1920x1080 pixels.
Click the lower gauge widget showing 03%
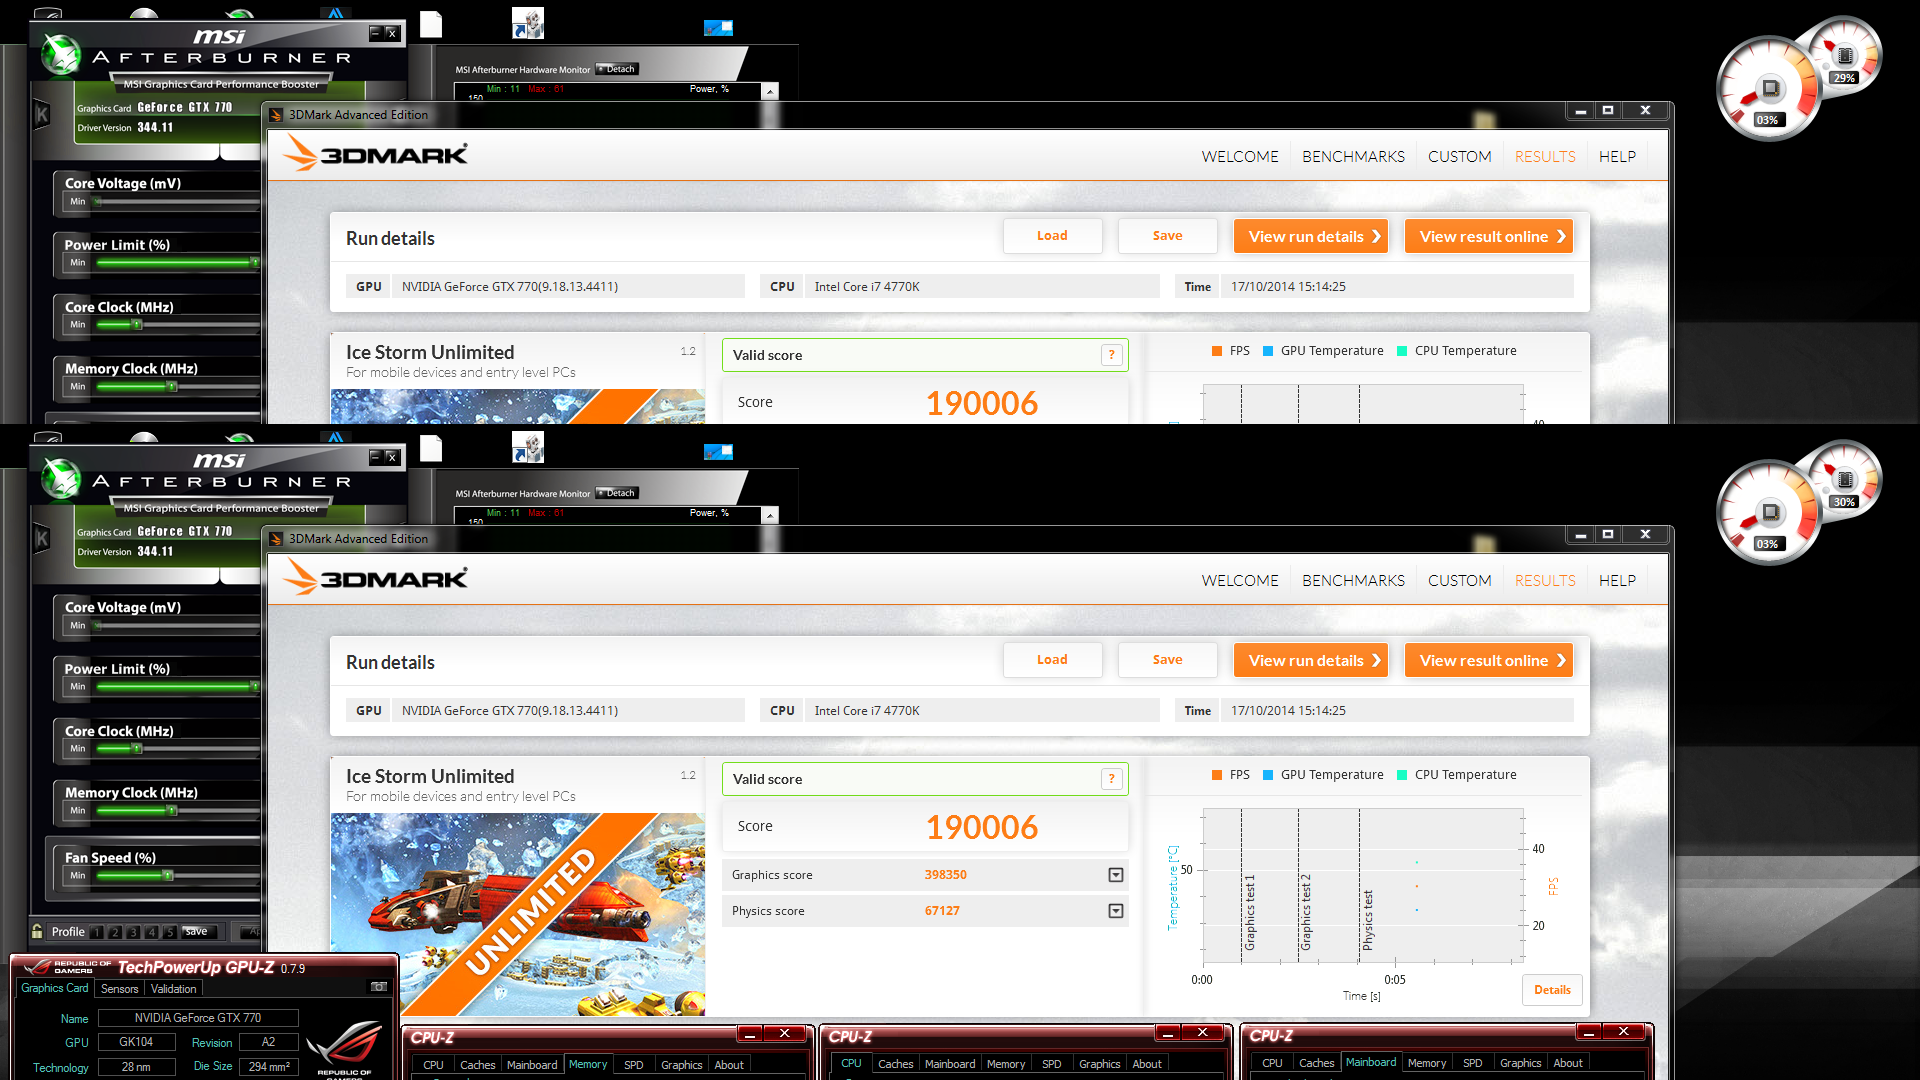point(1768,512)
